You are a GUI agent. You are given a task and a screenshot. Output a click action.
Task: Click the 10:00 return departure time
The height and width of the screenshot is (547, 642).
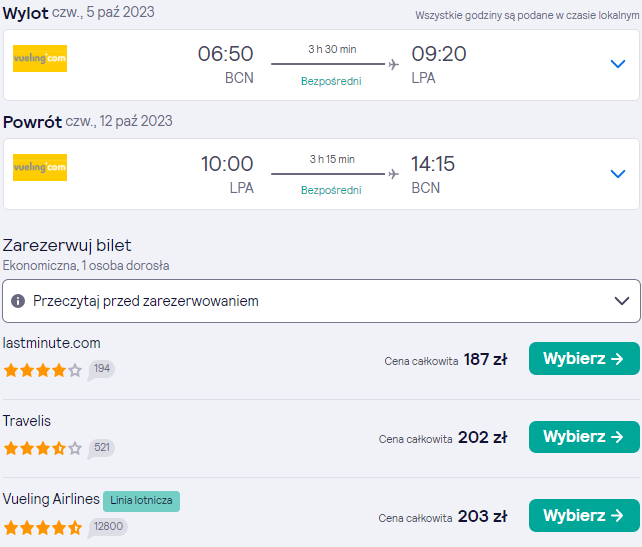227,164
